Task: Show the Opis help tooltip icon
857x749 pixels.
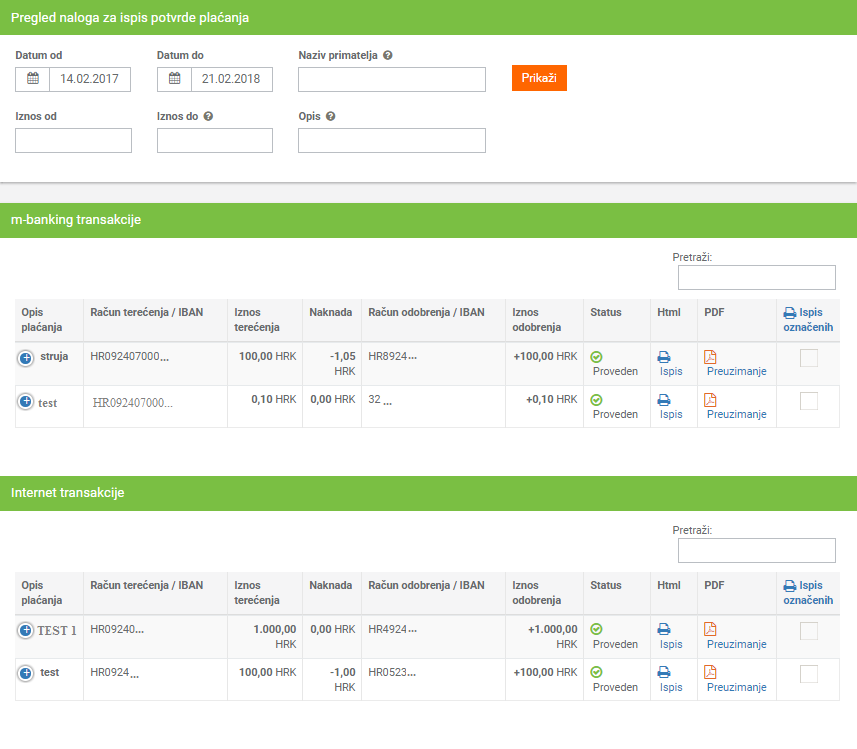Action: pyautogui.click(x=331, y=116)
